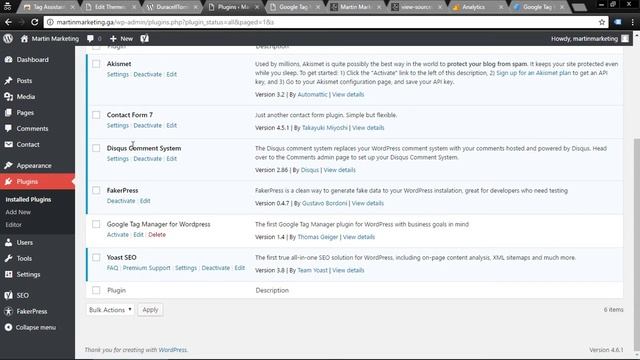Switch to view-source browser tab
The image size is (640, 360).
(x=417, y=7)
